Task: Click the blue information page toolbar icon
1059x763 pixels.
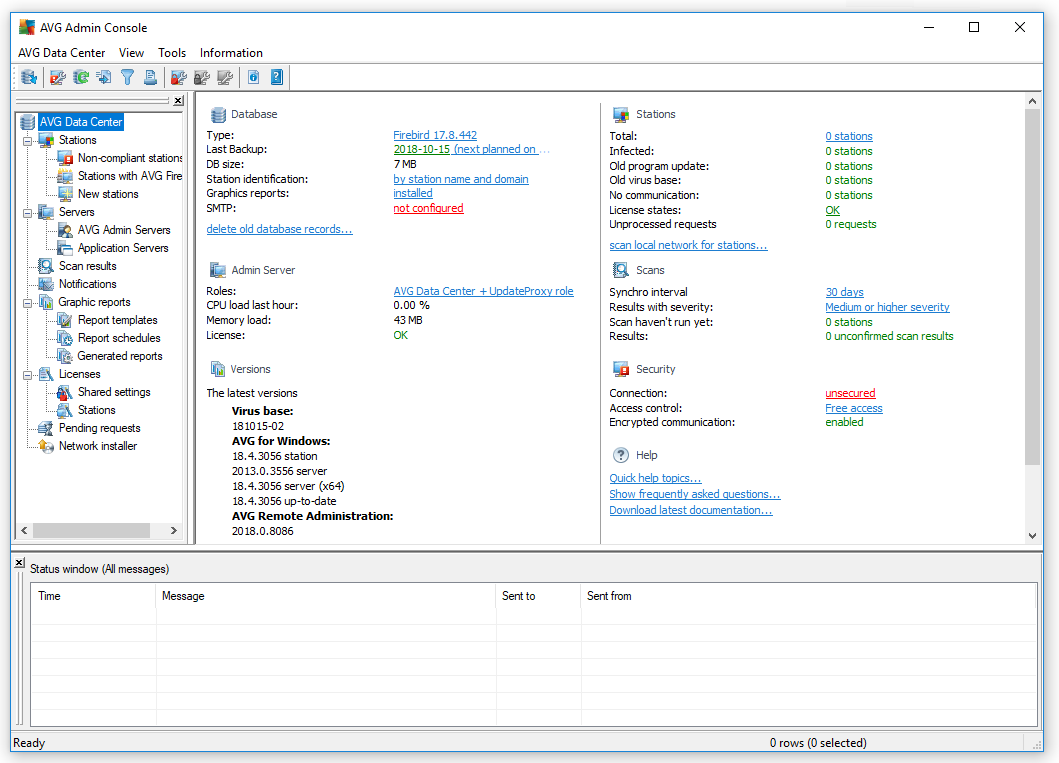Action: [x=253, y=78]
